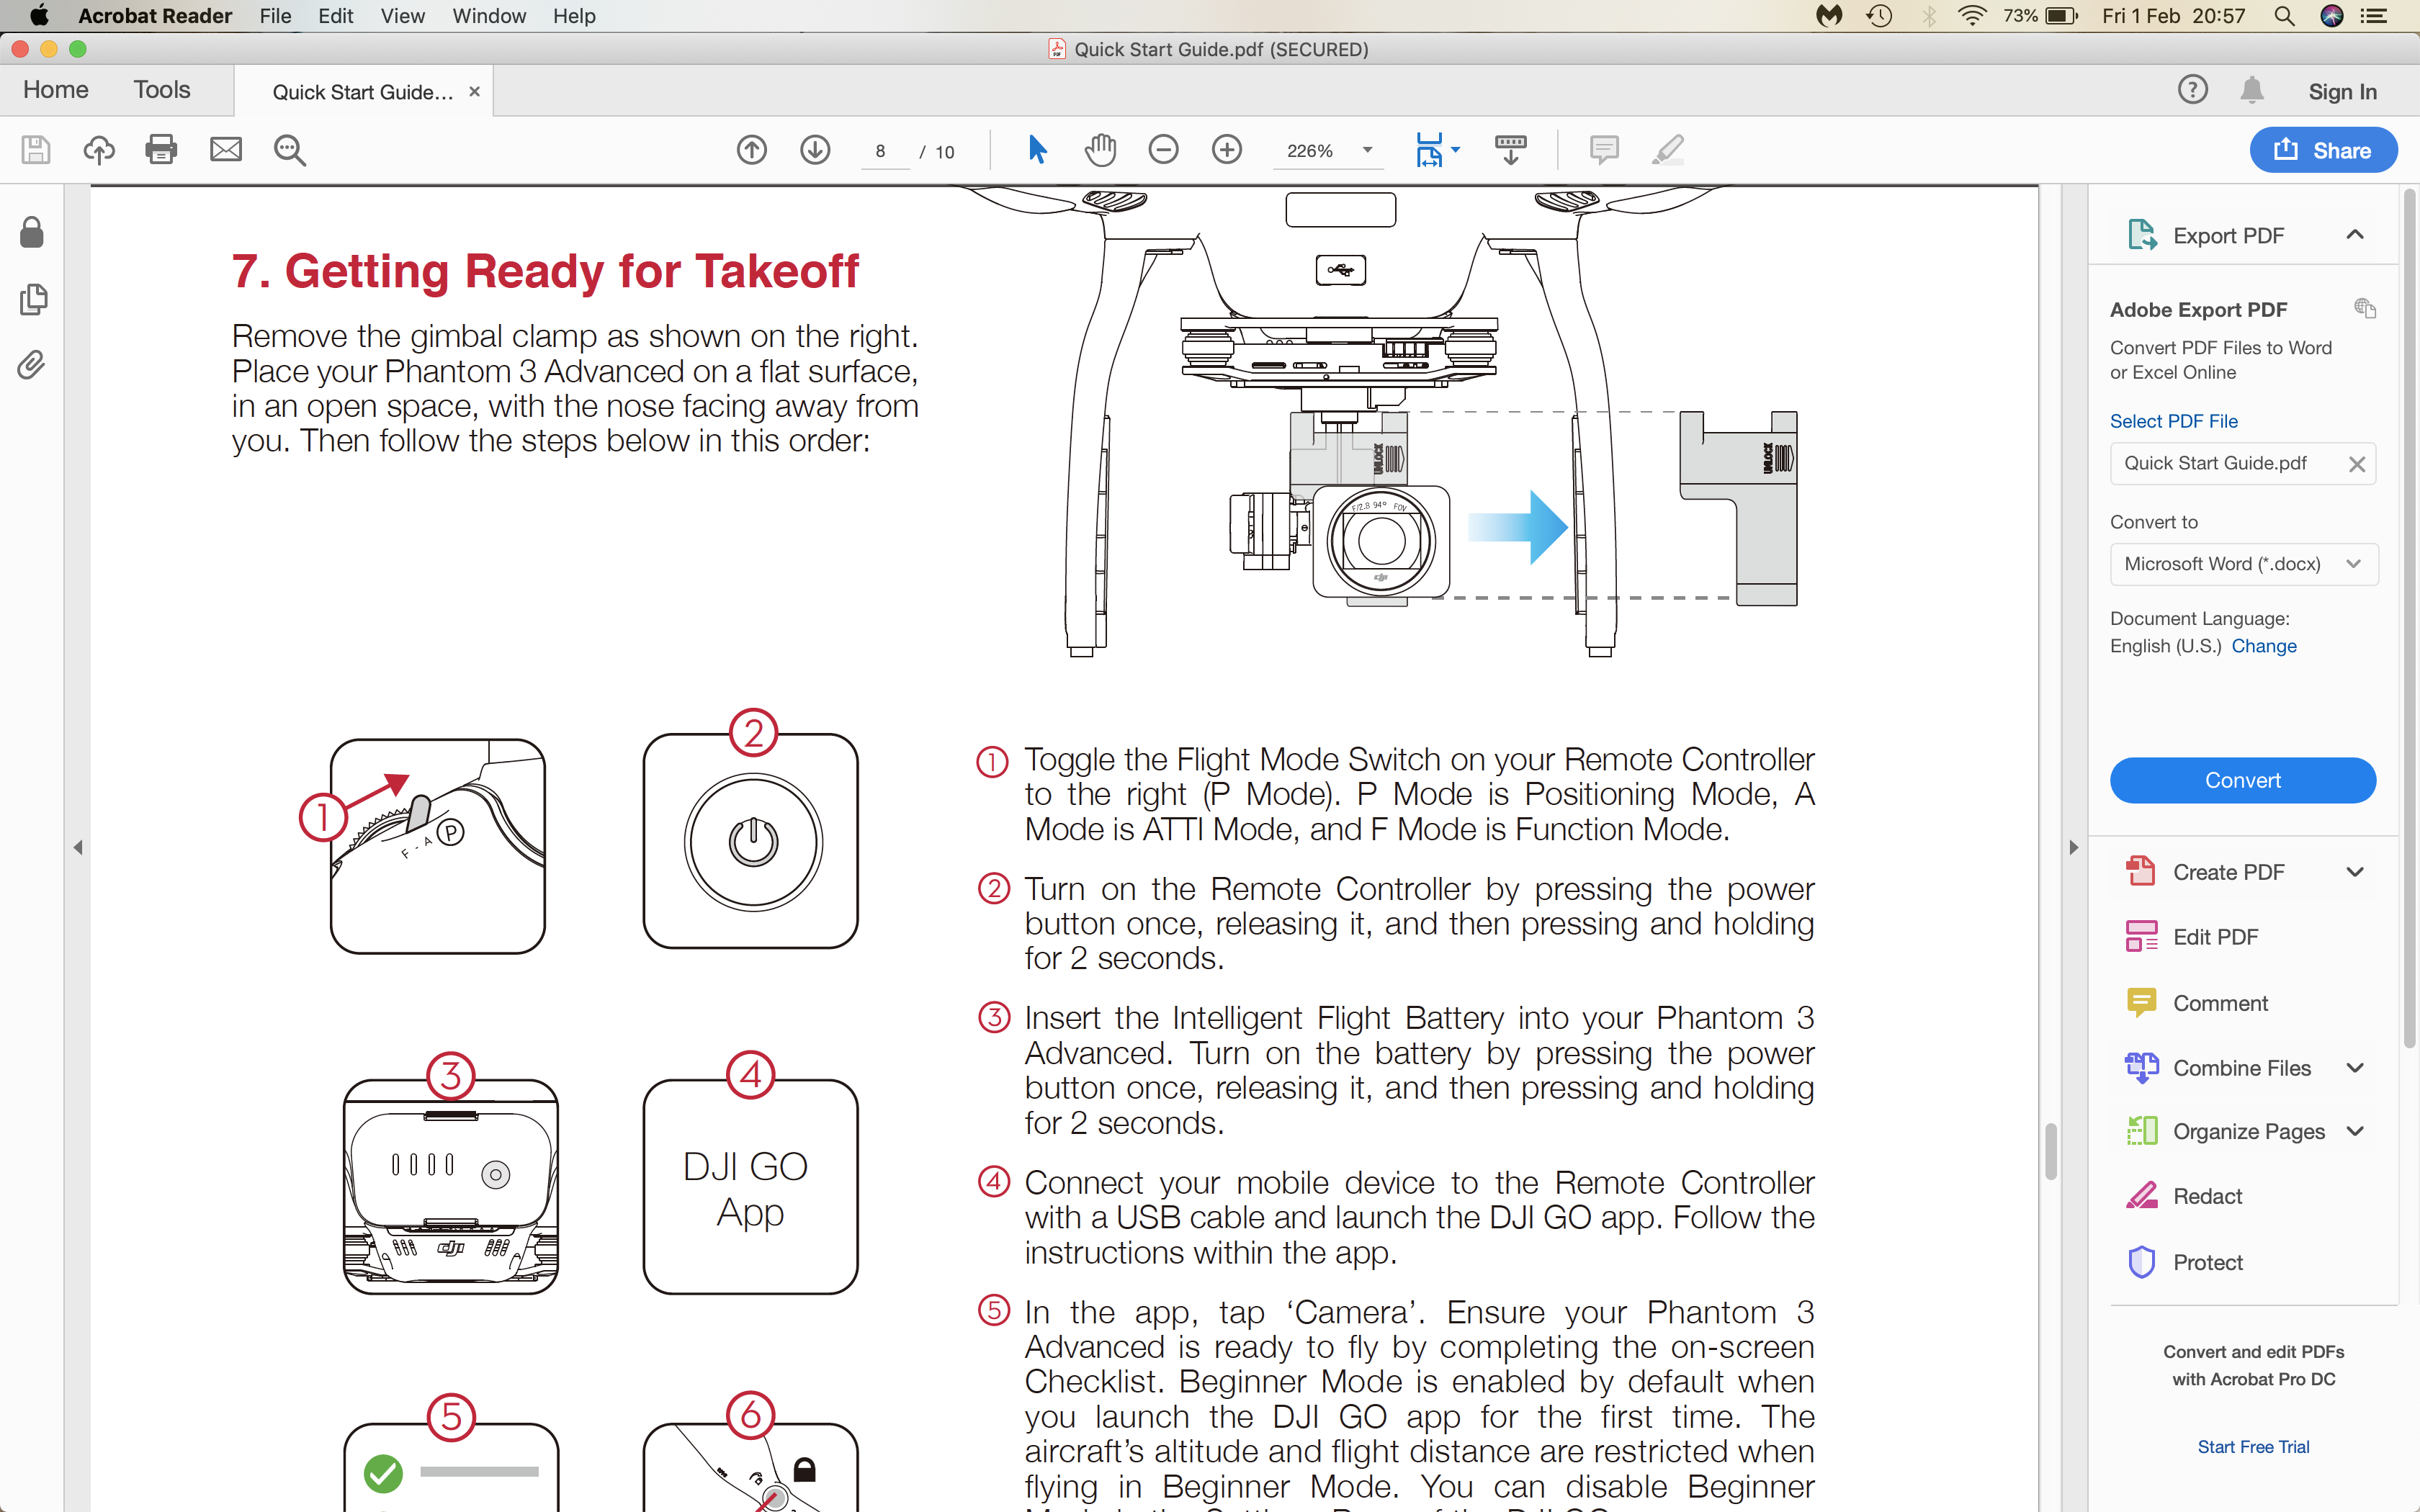Open the Help menu
The height and width of the screenshot is (1512, 2420).
[x=574, y=16]
